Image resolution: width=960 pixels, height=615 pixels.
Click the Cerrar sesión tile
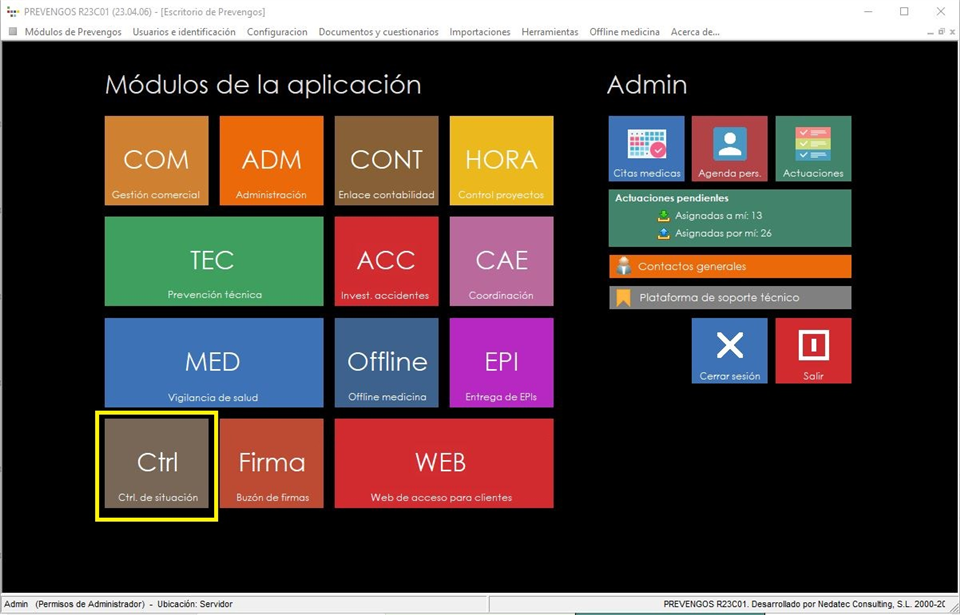tap(730, 350)
